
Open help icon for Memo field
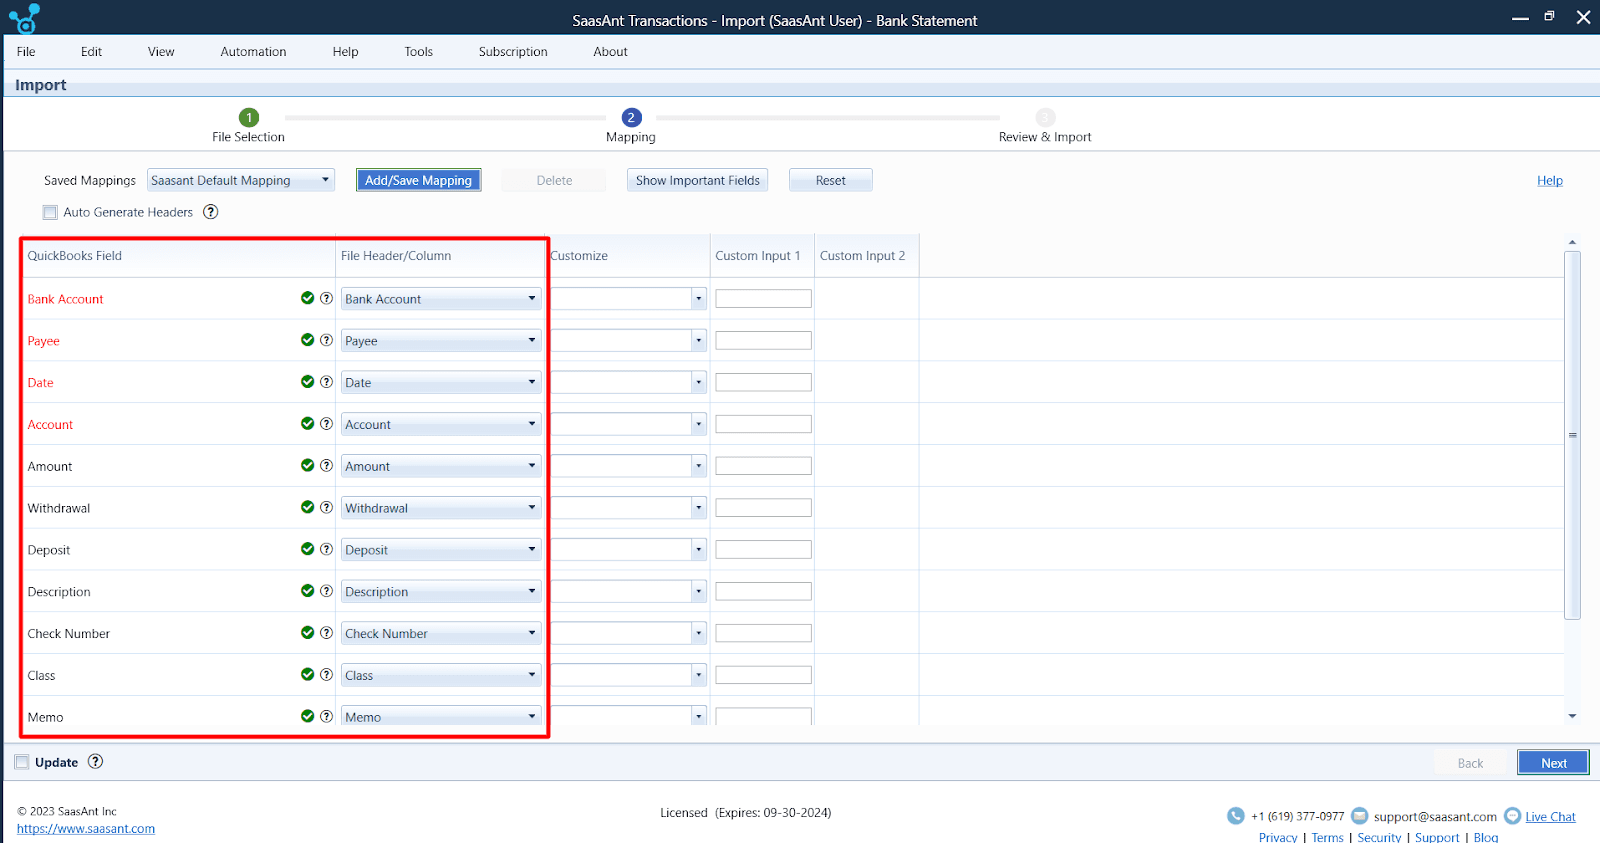point(326,716)
